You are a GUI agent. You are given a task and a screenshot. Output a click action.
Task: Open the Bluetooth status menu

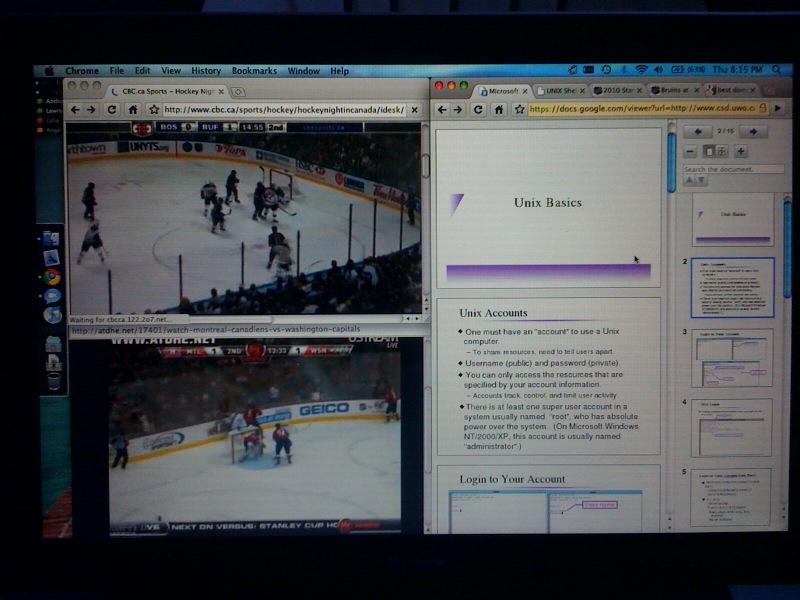623,70
